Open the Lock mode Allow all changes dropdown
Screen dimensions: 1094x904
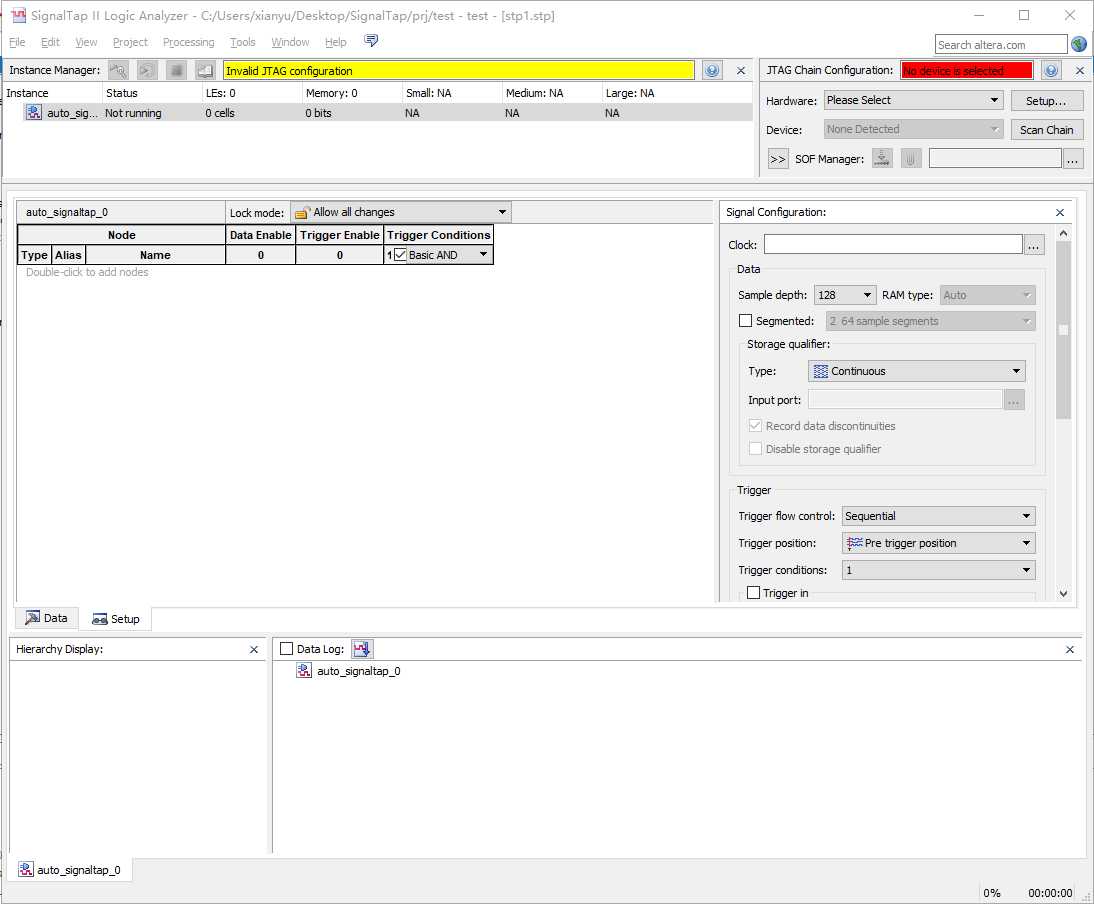[x=400, y=212]
